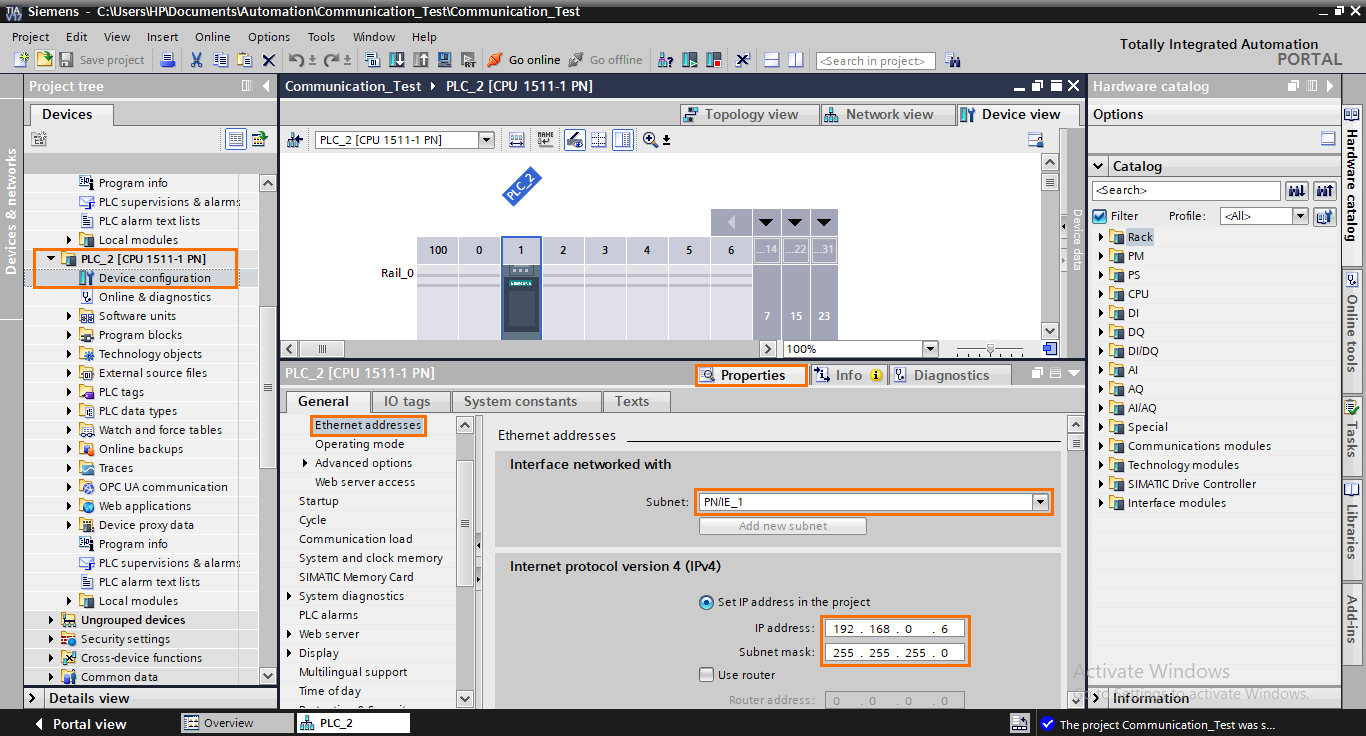1366x736 pixels.
Task: Click the Add new subnet button
Action: 782,525
